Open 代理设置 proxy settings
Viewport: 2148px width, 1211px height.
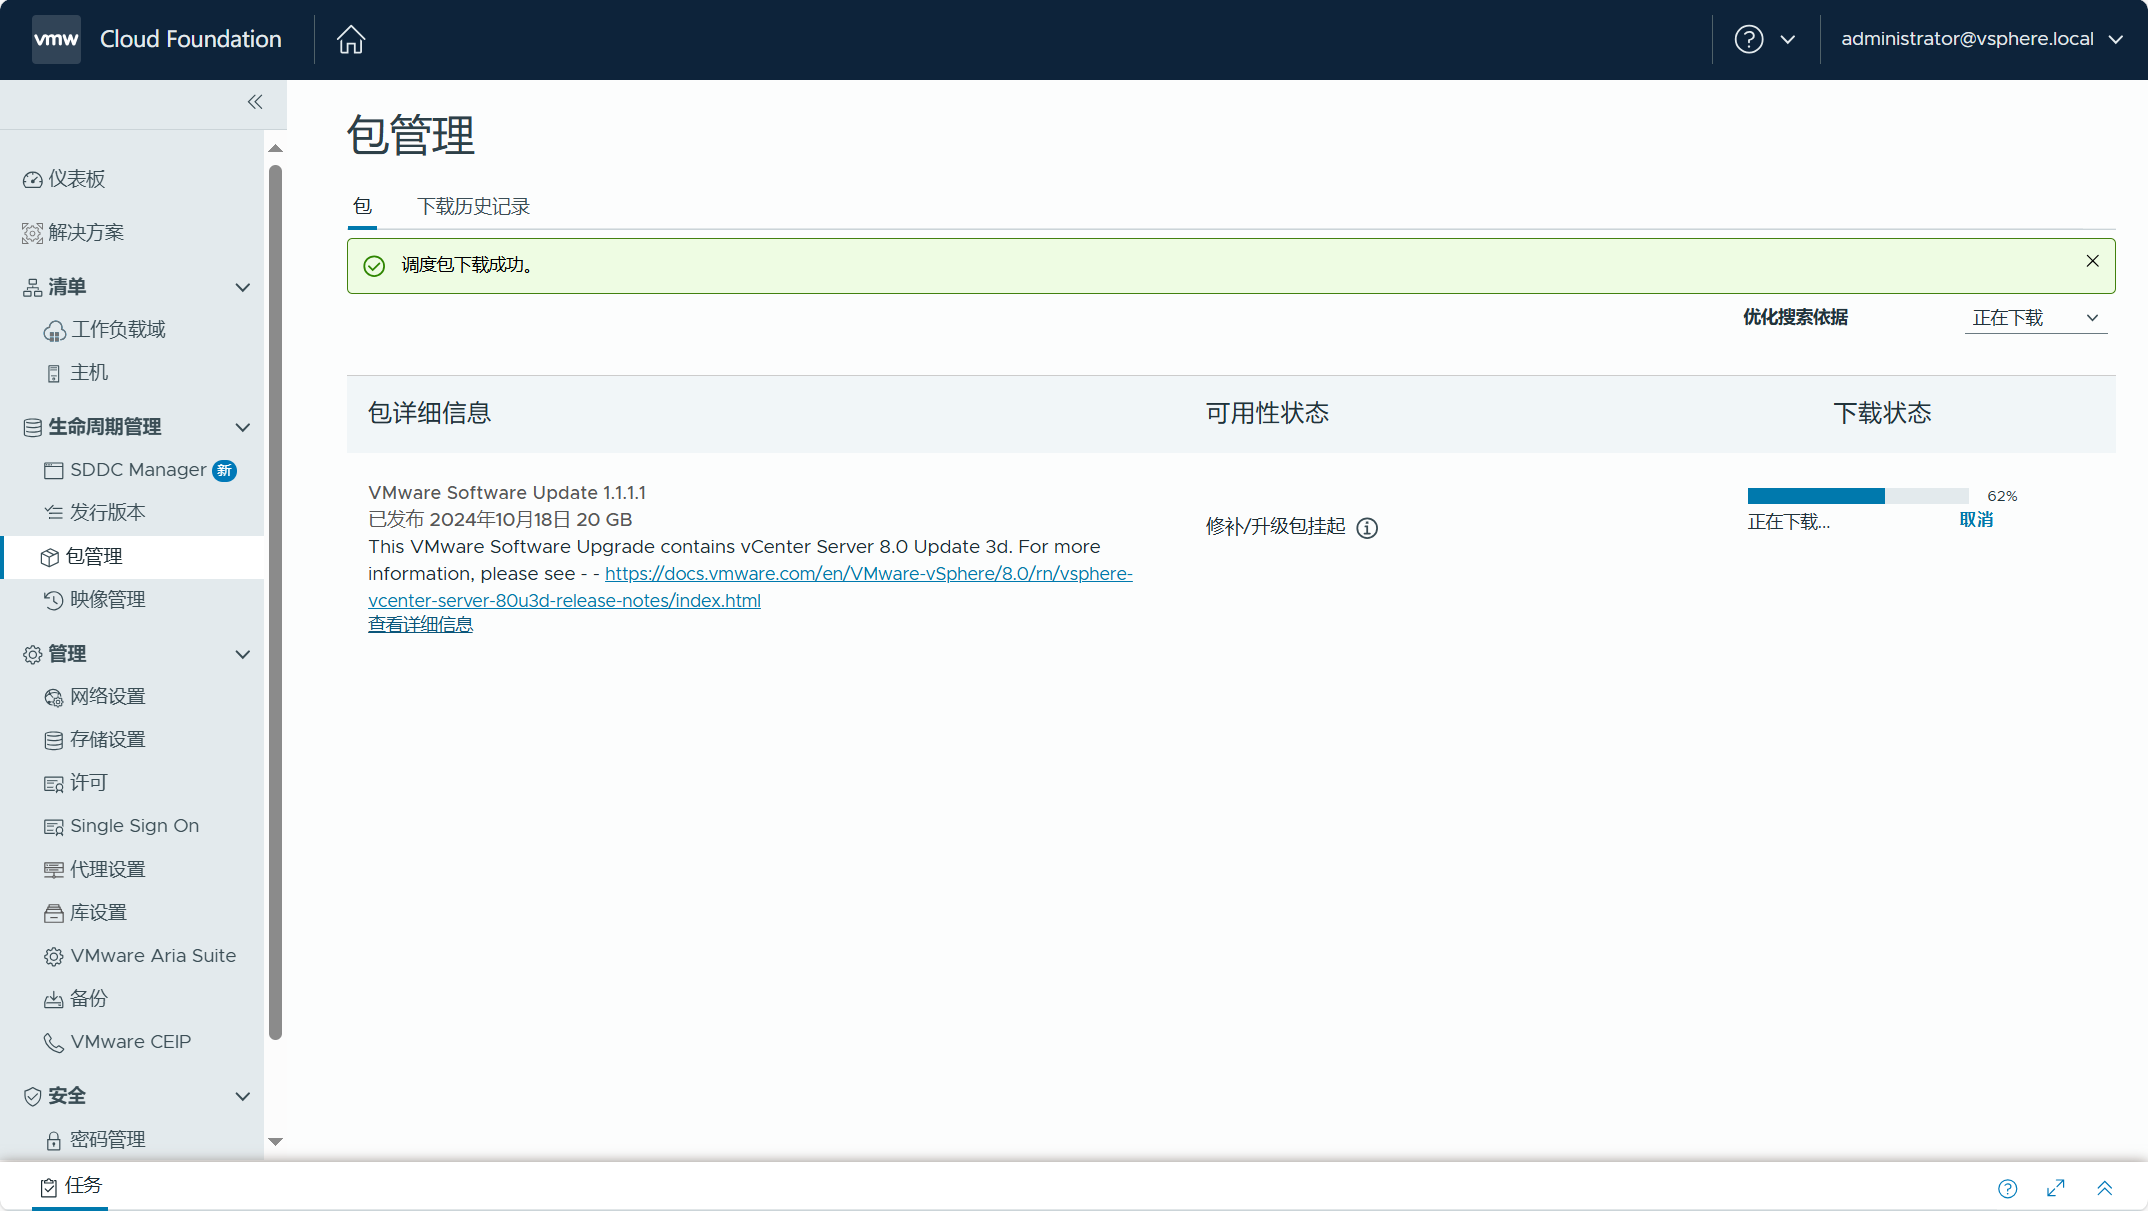(96, 870)
